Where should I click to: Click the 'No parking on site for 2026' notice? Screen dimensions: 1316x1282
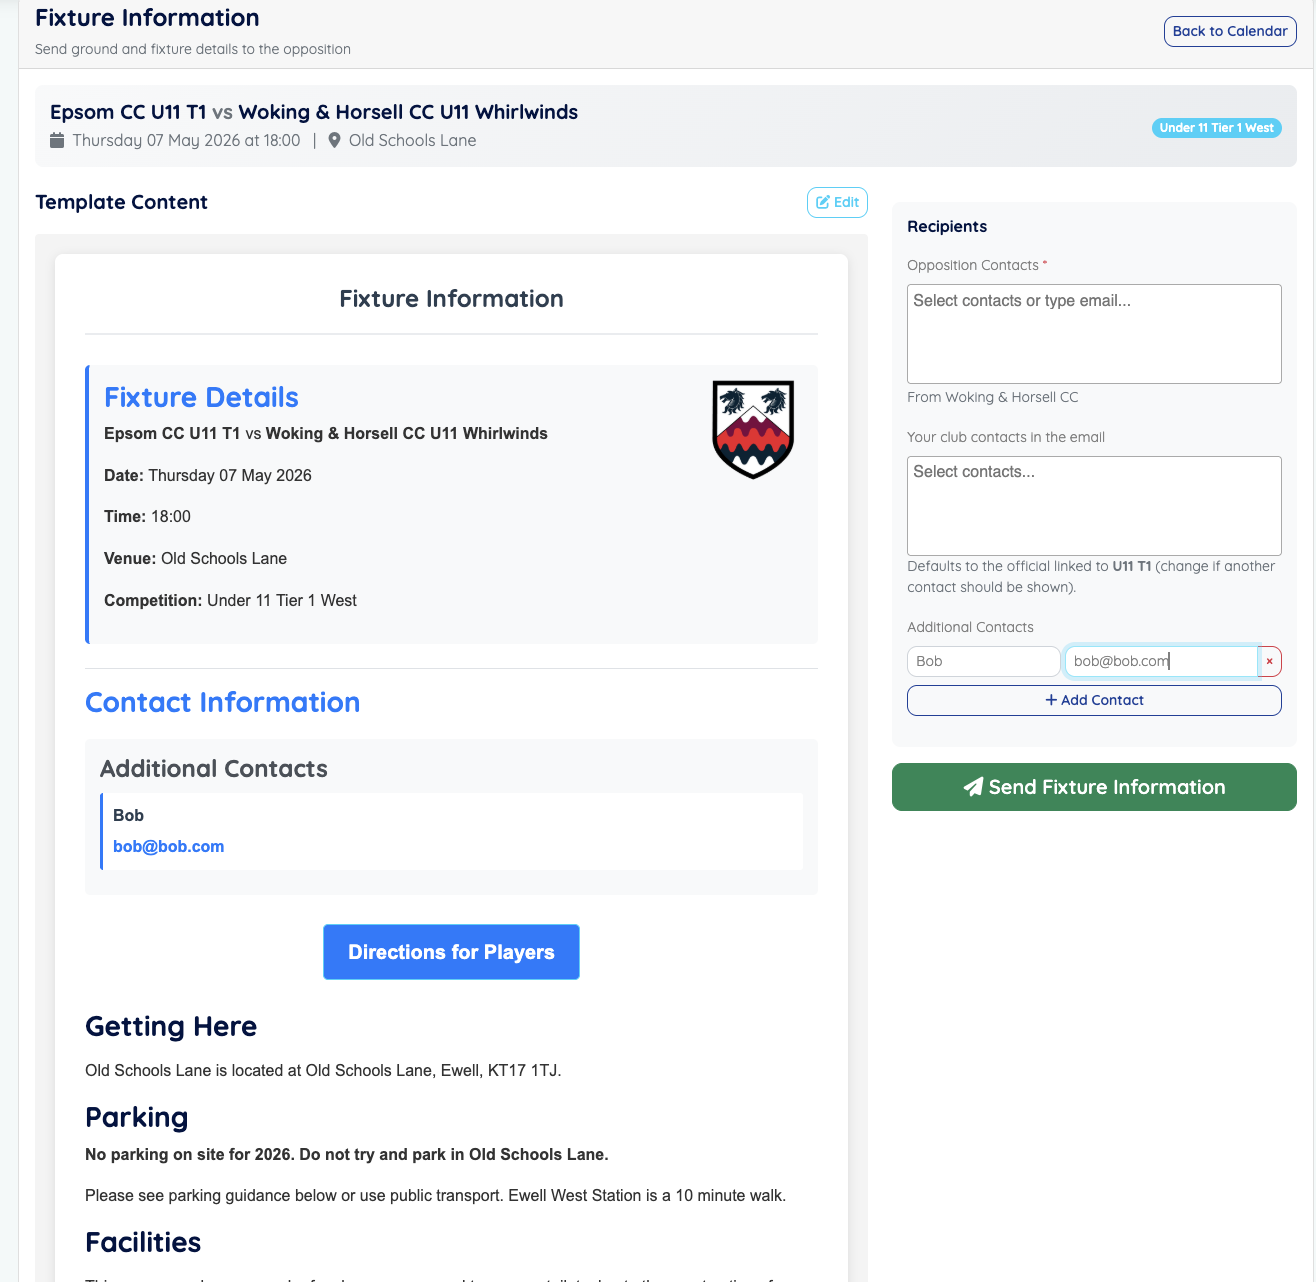click(347, 1154)
